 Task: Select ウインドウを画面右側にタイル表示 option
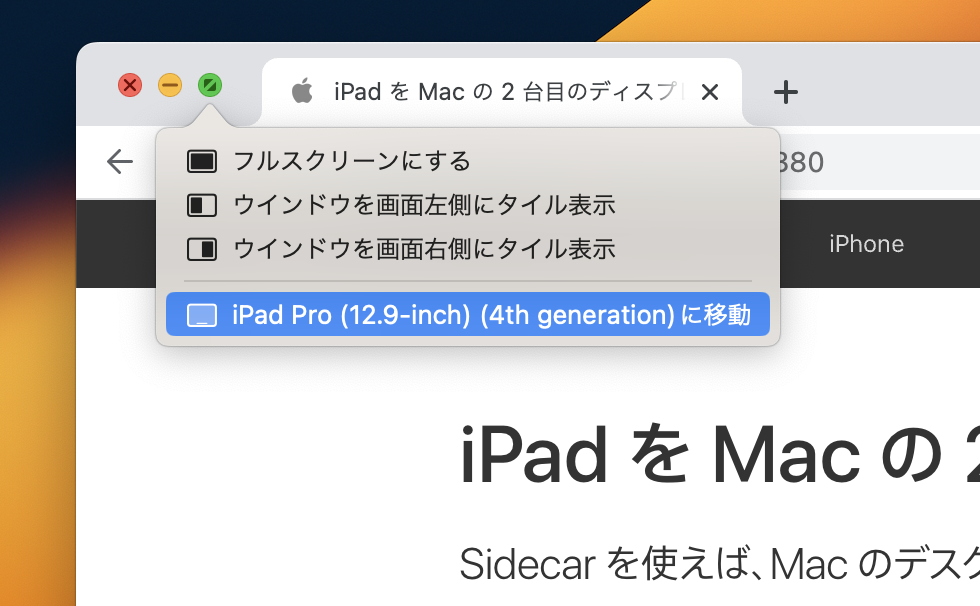point(423,249)
